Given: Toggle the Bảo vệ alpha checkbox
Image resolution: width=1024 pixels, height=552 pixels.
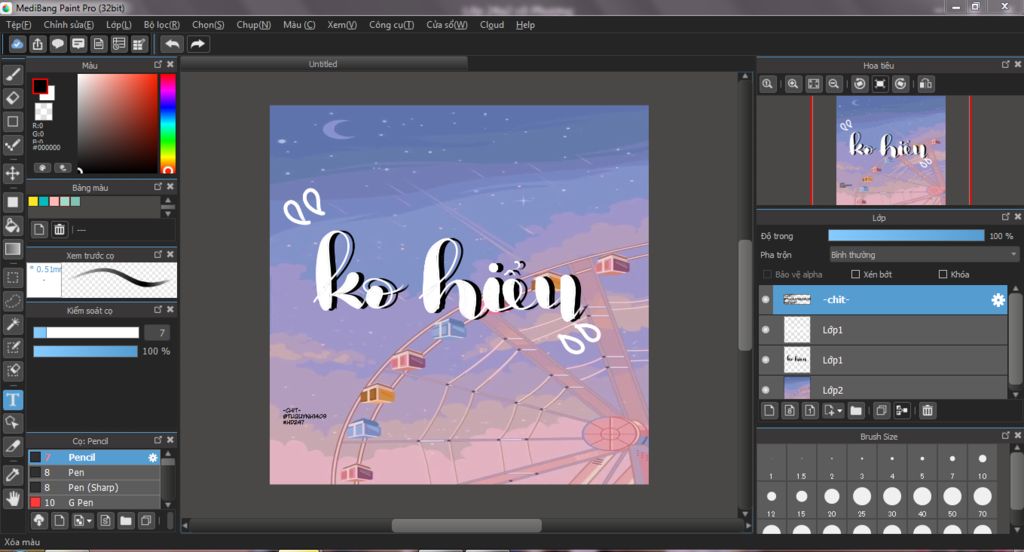Looking at the screenshot, I should 767,274.
